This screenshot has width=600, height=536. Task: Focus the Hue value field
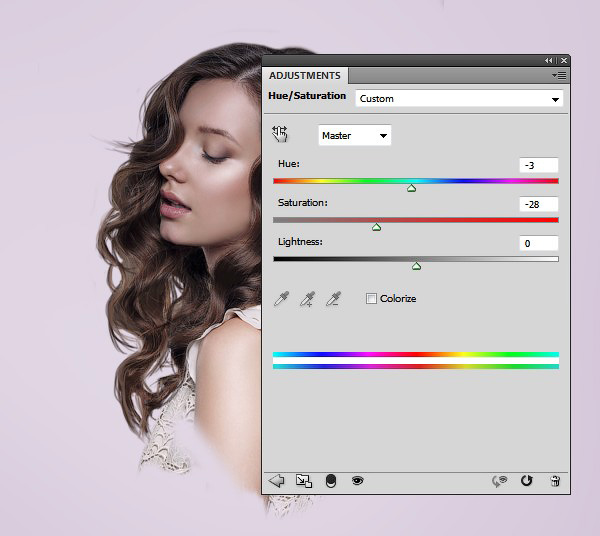click(539, 165)
